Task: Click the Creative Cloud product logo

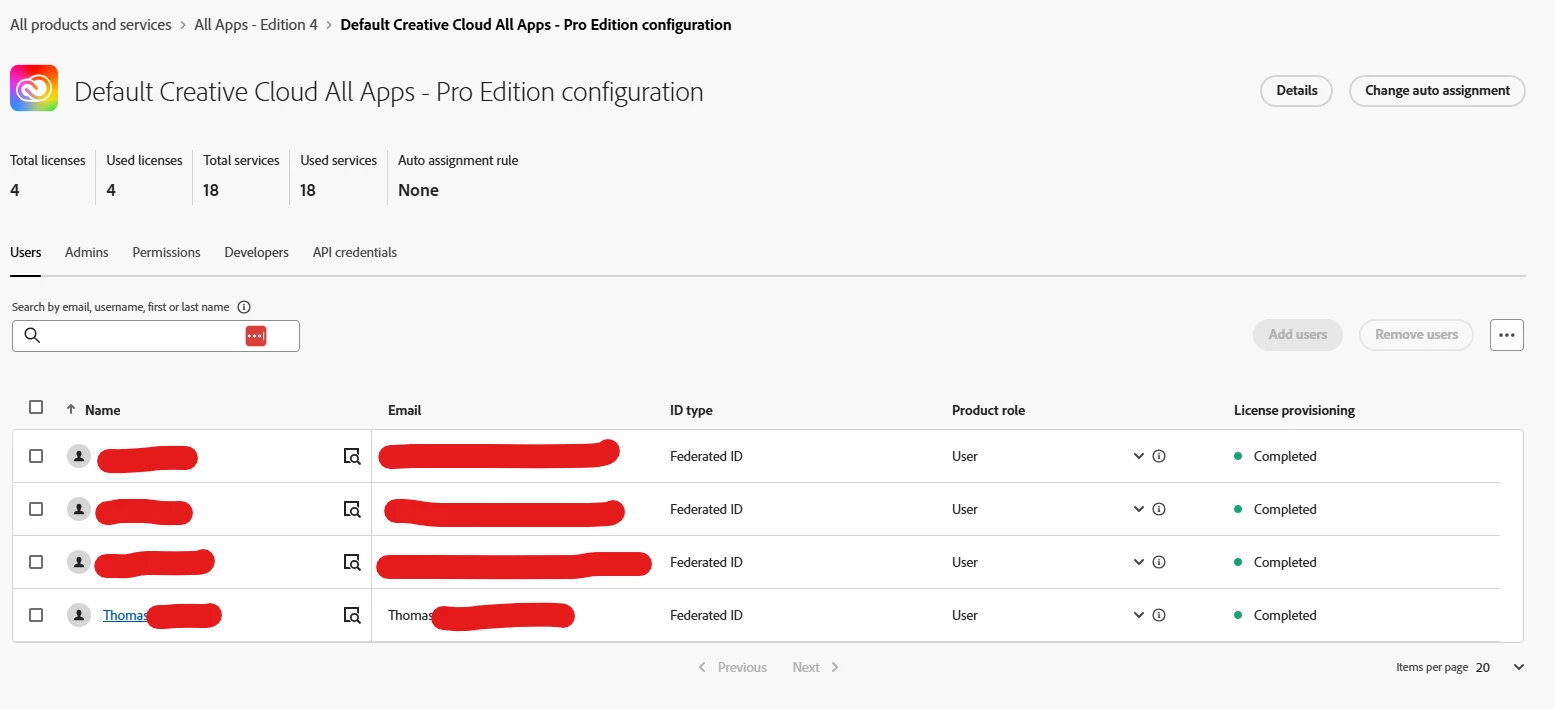Action: coord(34,88)
